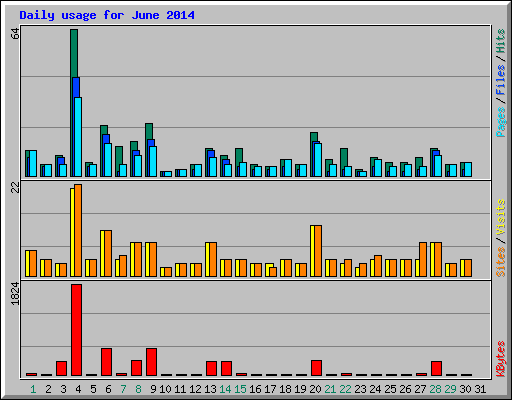This screenshot has height=400, width=512.
Task: Click day label '31' on the x-axis
Action: click(480, 389)
